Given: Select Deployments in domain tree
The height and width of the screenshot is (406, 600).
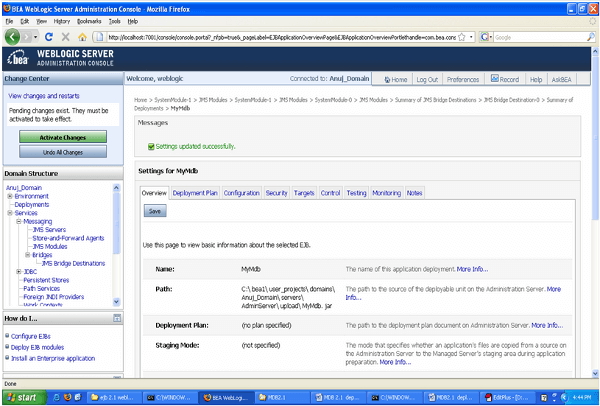Looking at the screenshot, I should (x=32, y=204).
